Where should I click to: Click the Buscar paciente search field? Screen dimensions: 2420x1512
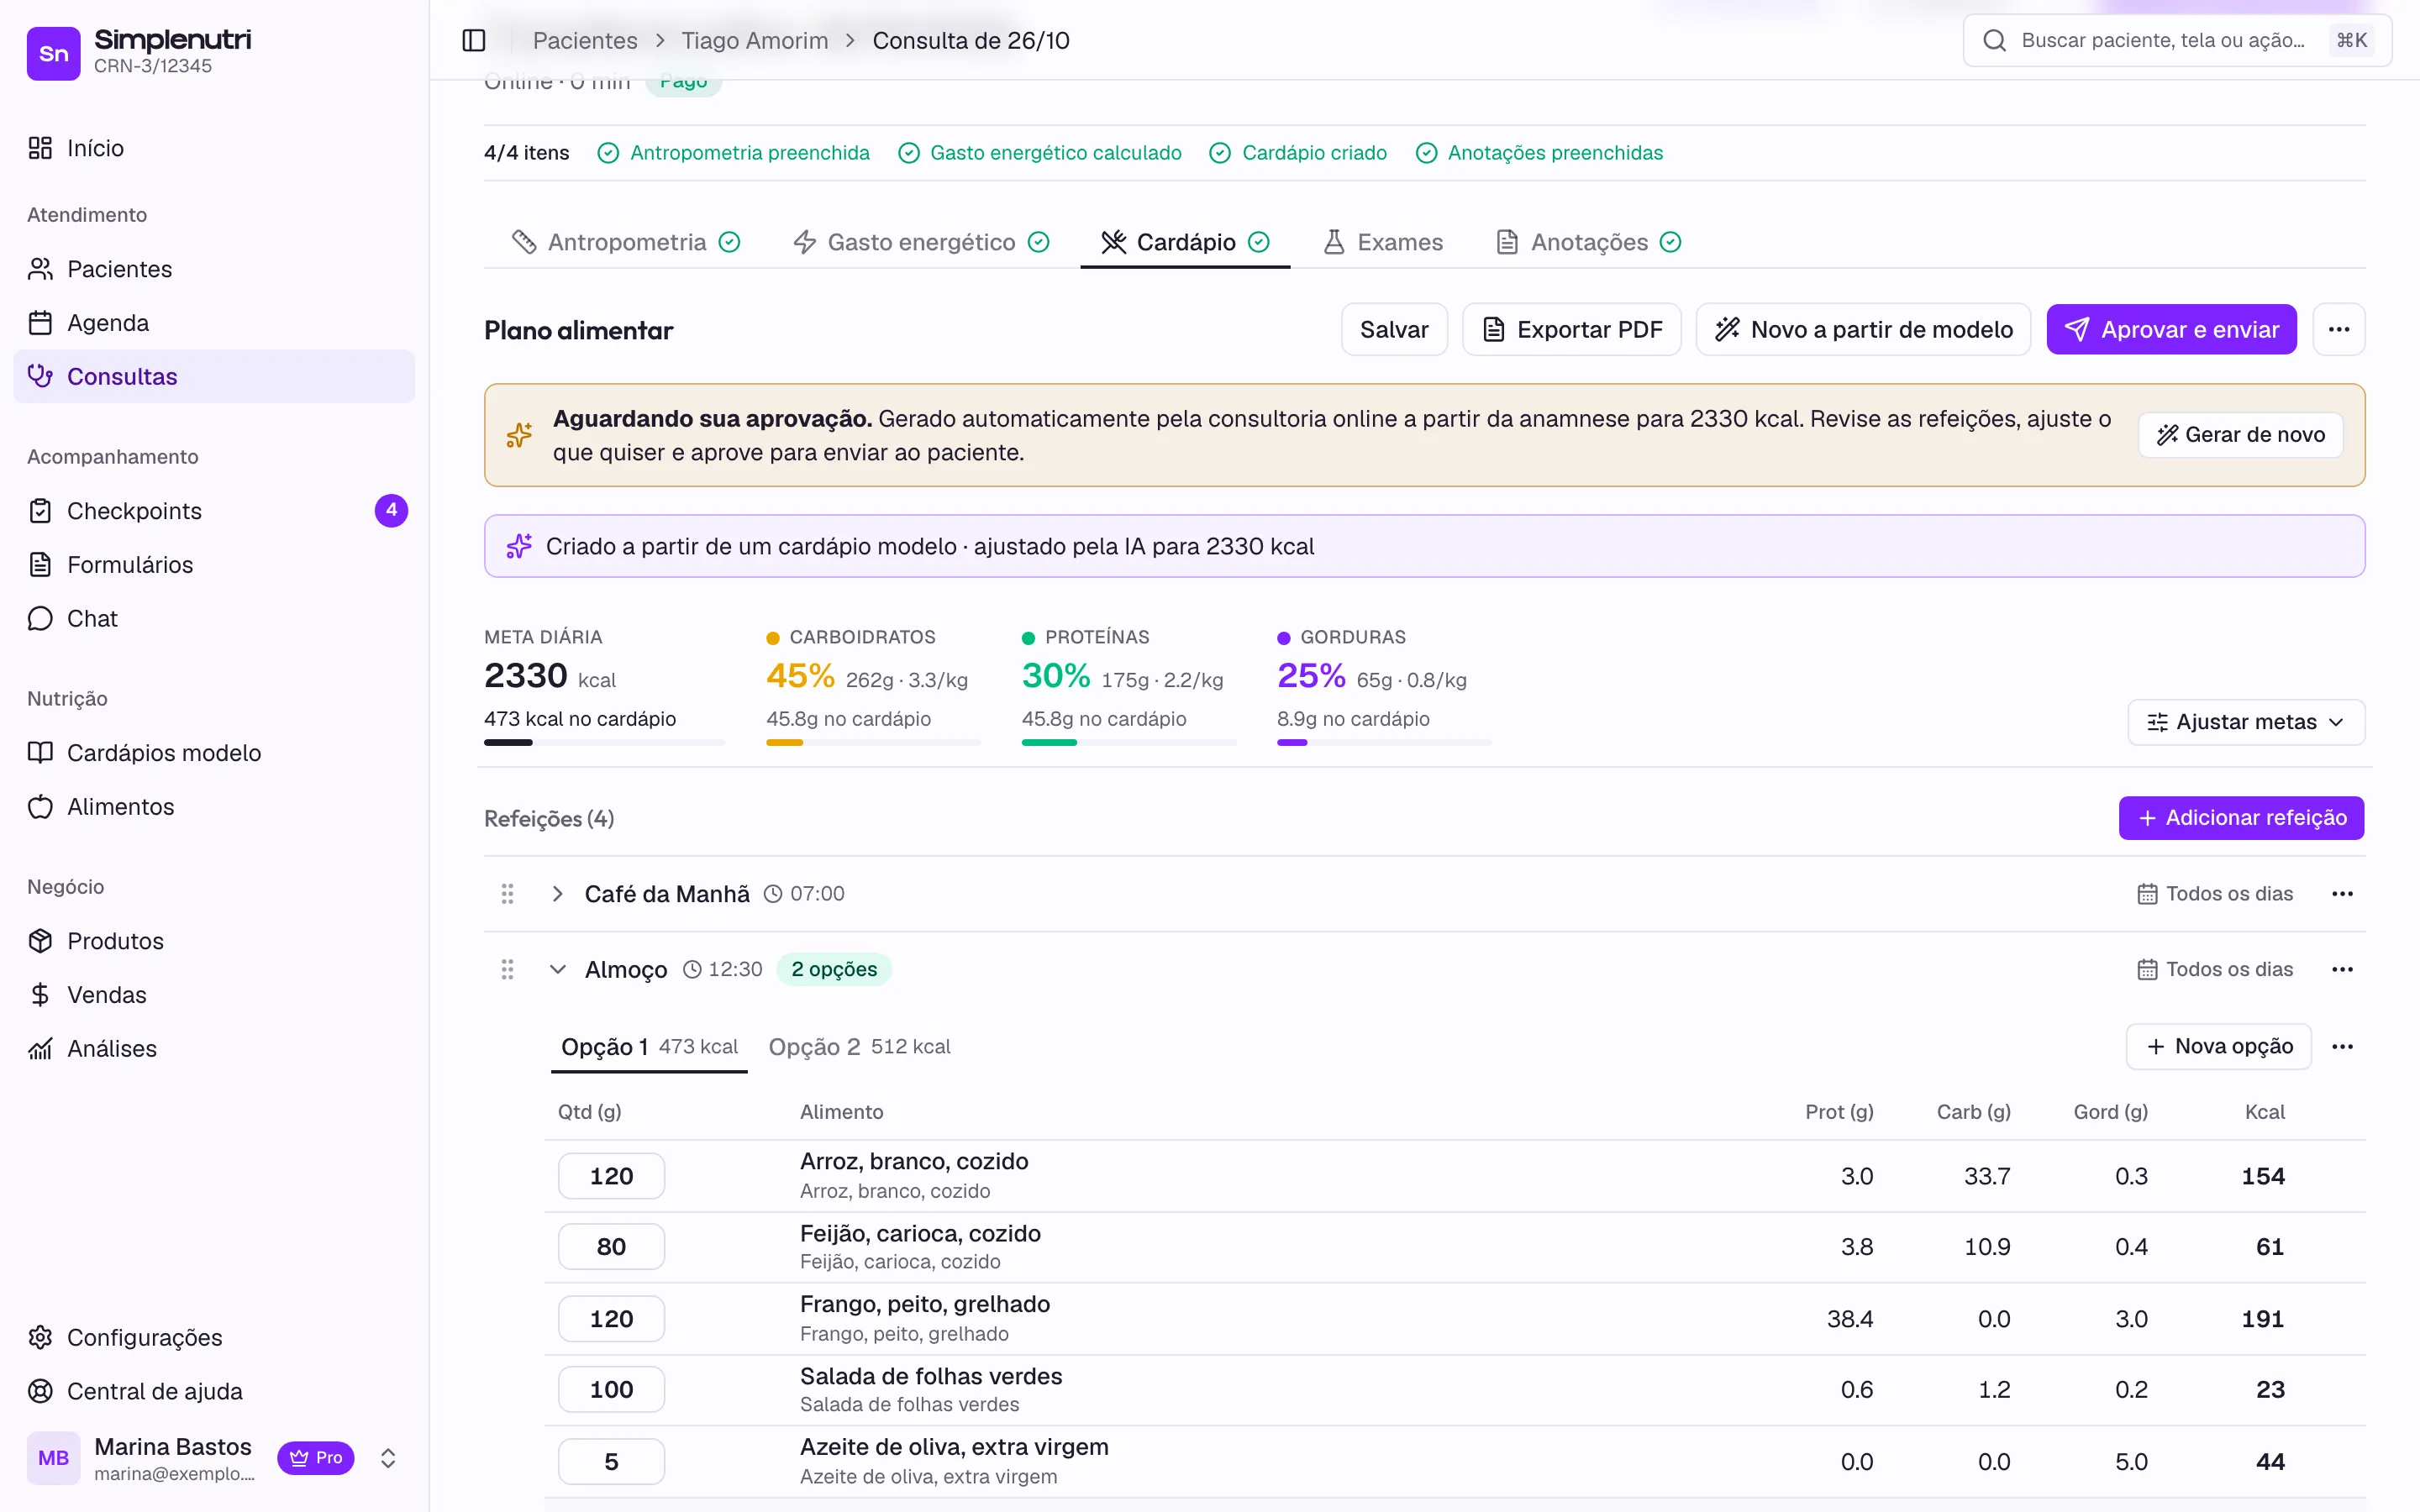(x=2177, y=40)
